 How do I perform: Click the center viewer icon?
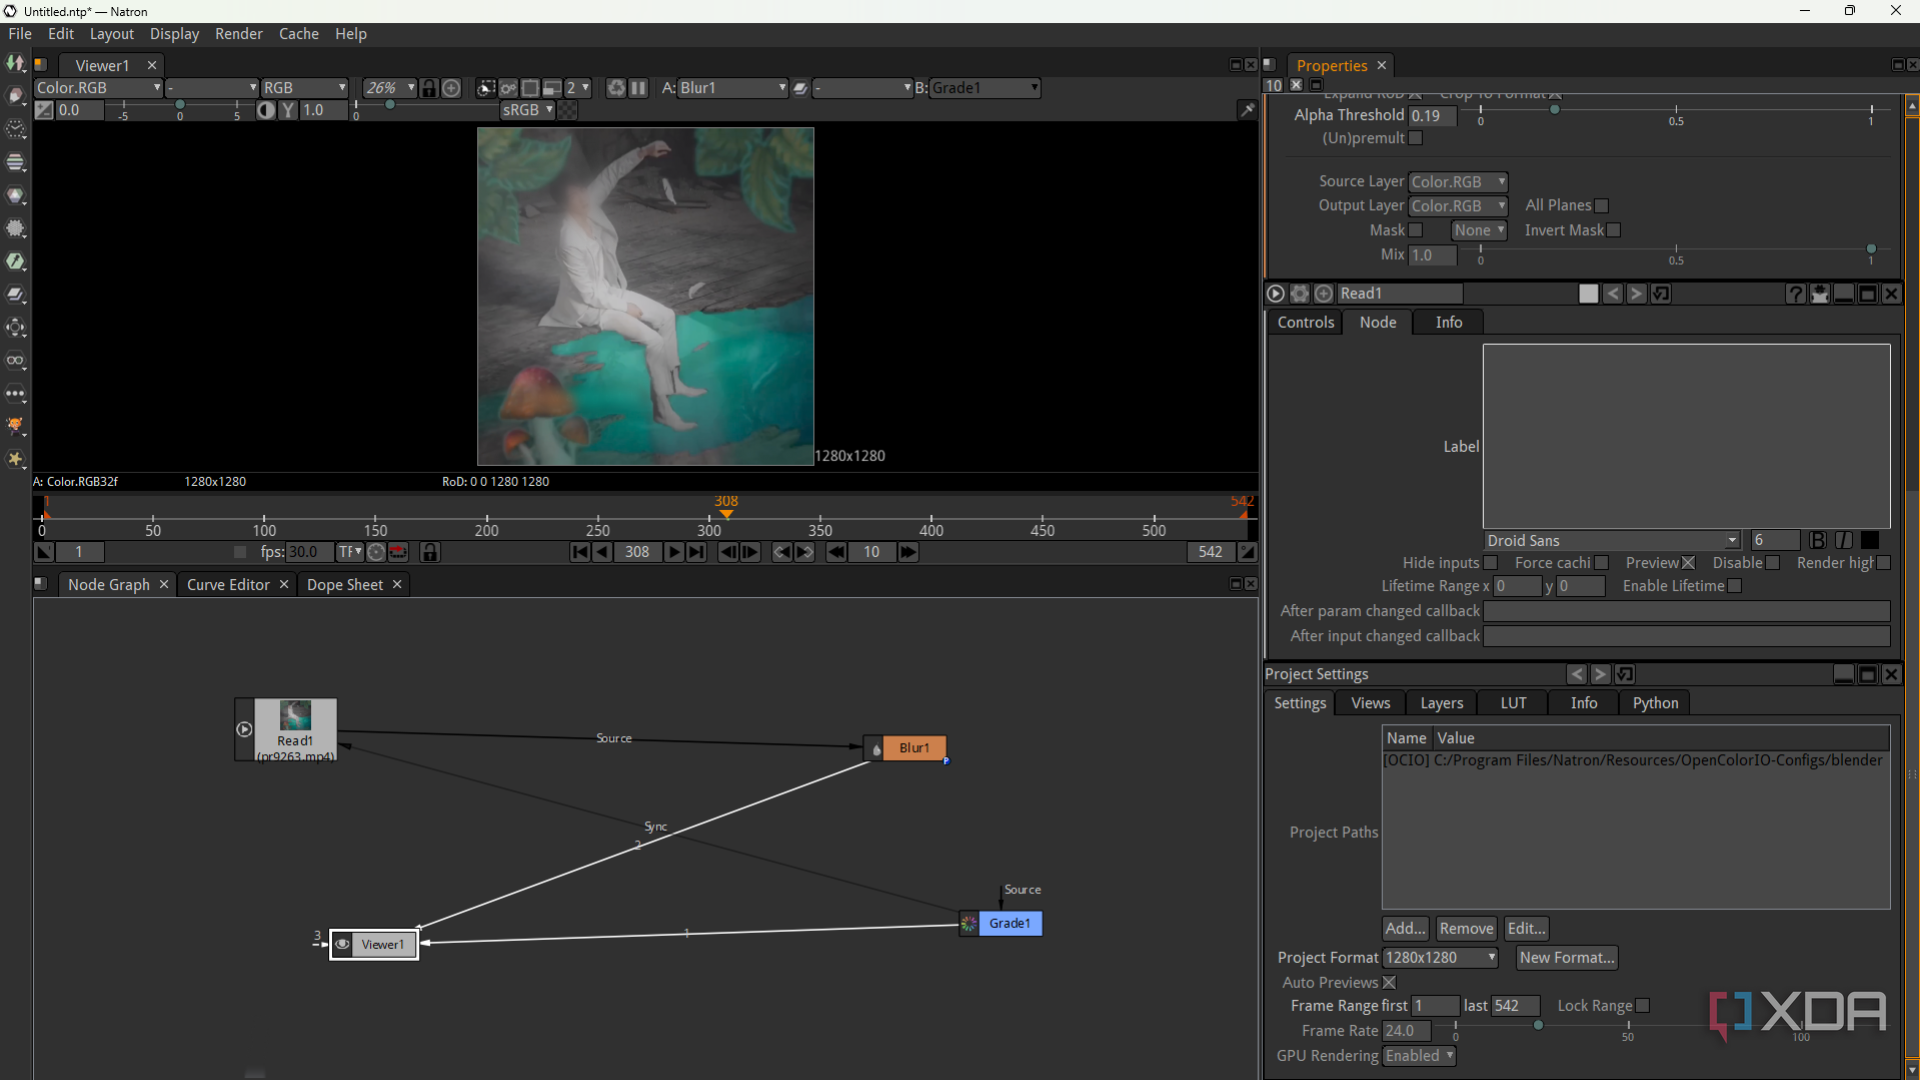coord(452,88)
